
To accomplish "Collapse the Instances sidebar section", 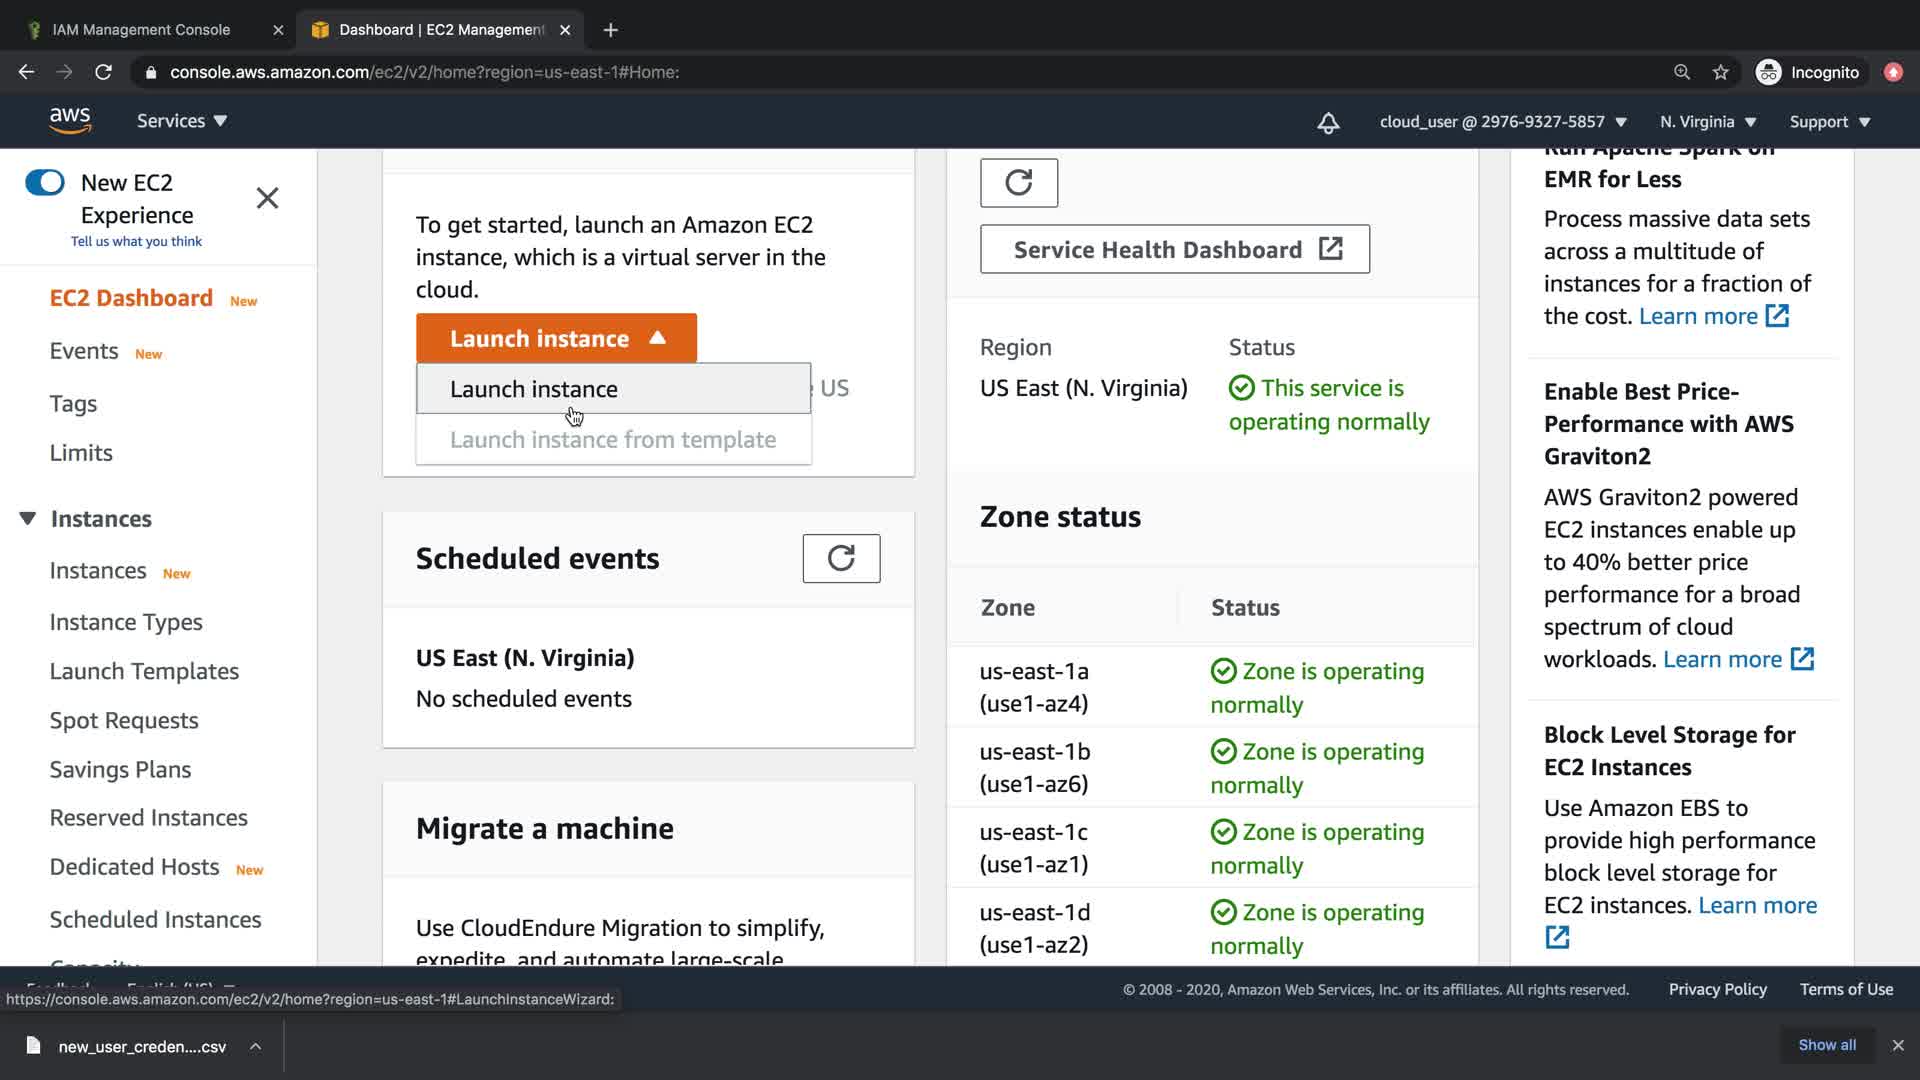I will 28,518.
